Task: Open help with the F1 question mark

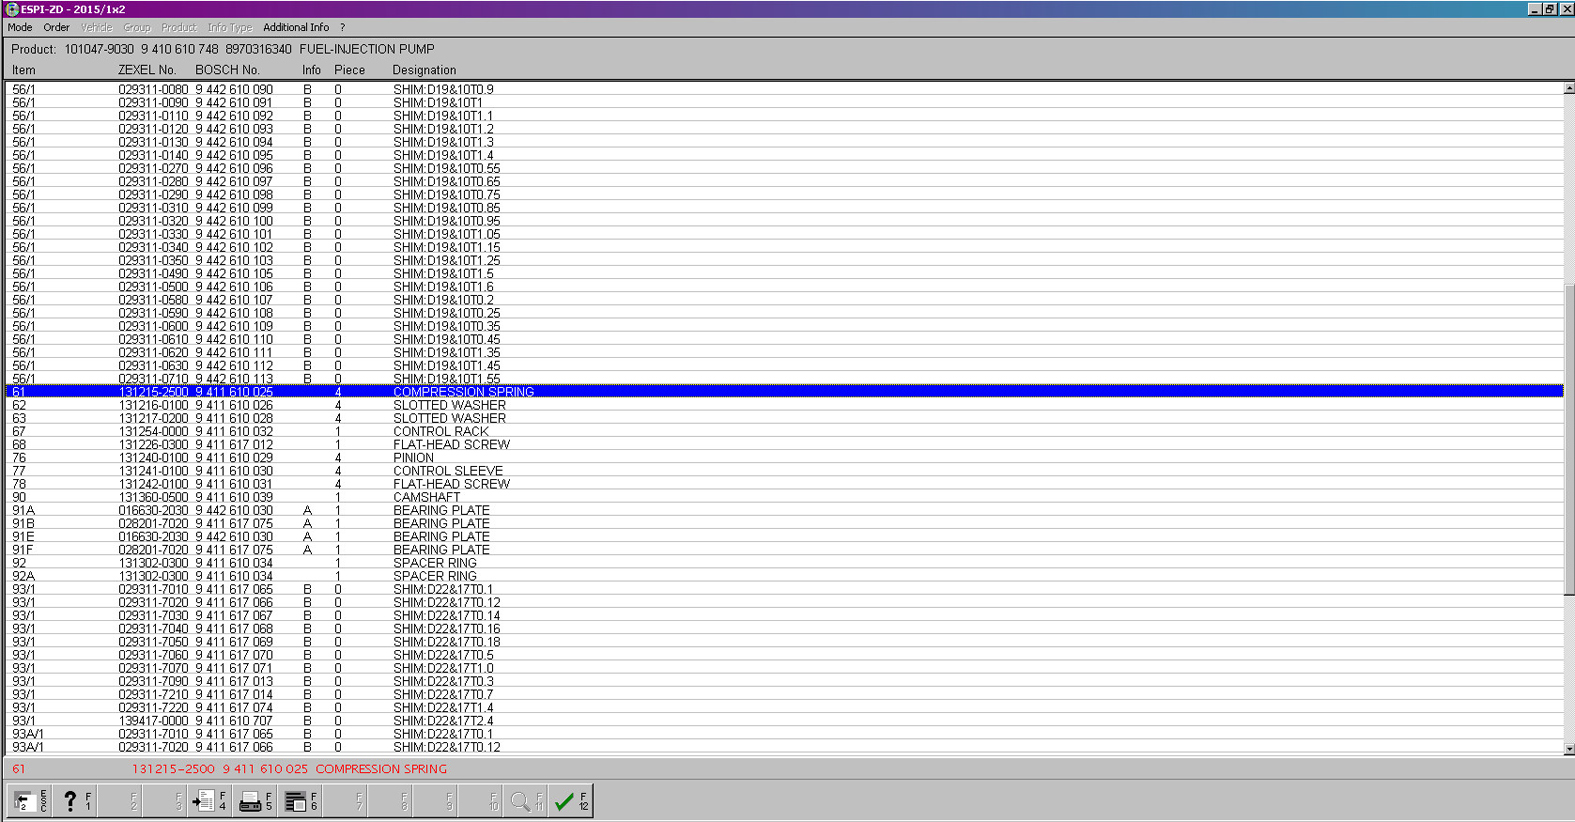Action: click(74, 801)
